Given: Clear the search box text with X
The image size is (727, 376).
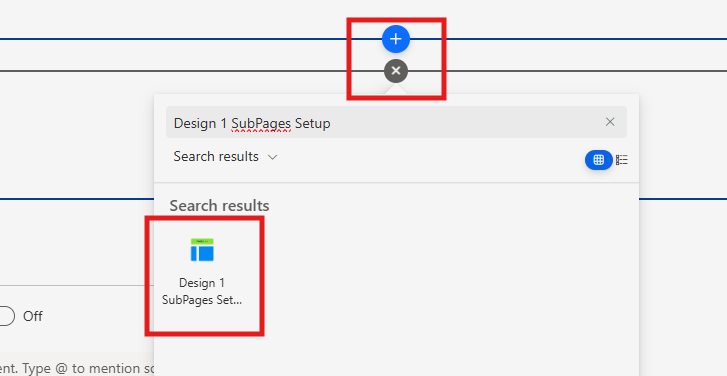Looking at the screenshot, I should [610, 122].
